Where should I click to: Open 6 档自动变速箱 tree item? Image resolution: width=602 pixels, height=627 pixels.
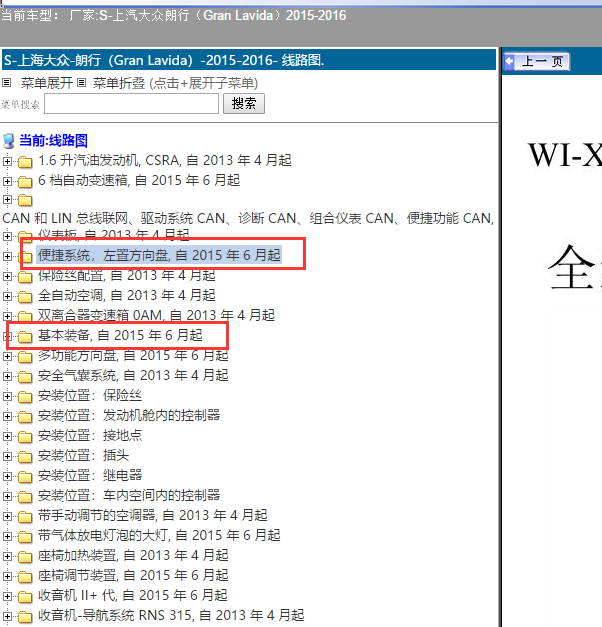click(139, 180)
